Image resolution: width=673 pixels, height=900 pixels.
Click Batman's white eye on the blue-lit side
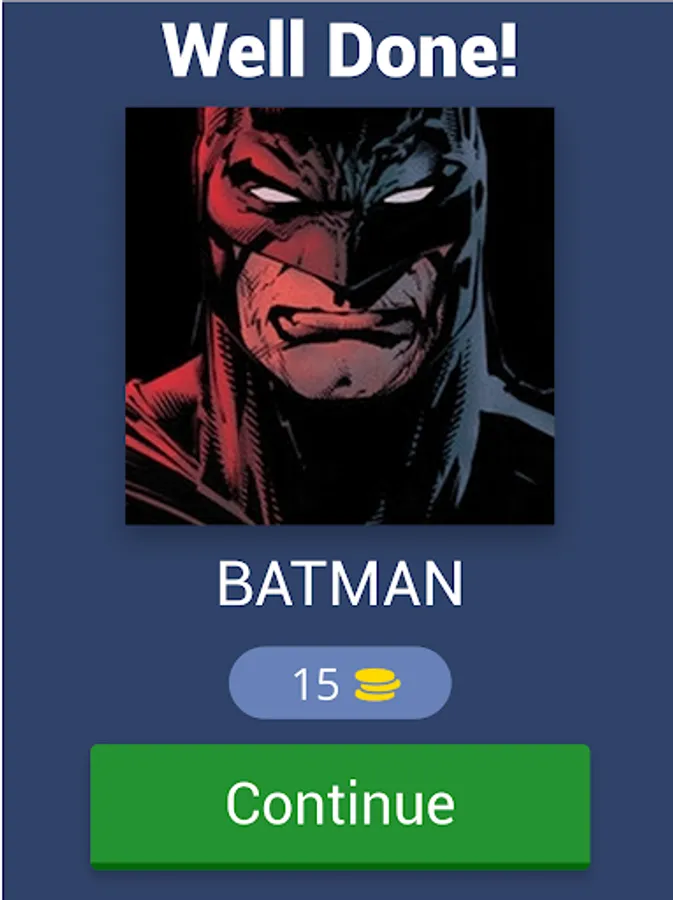[408, 195]
